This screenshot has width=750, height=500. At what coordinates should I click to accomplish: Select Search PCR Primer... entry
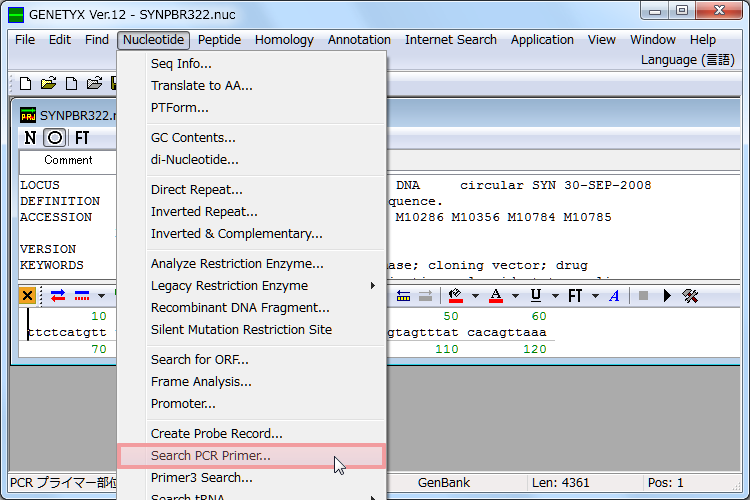252,456
